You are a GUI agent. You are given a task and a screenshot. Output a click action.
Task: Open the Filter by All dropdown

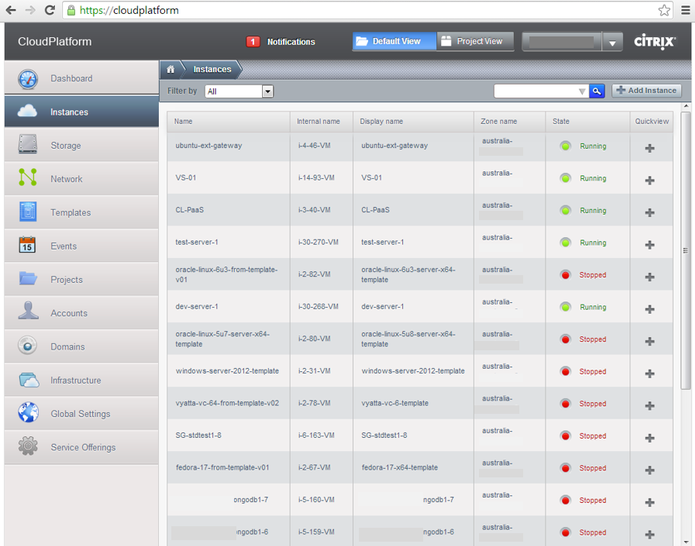[x=239, y=91]
